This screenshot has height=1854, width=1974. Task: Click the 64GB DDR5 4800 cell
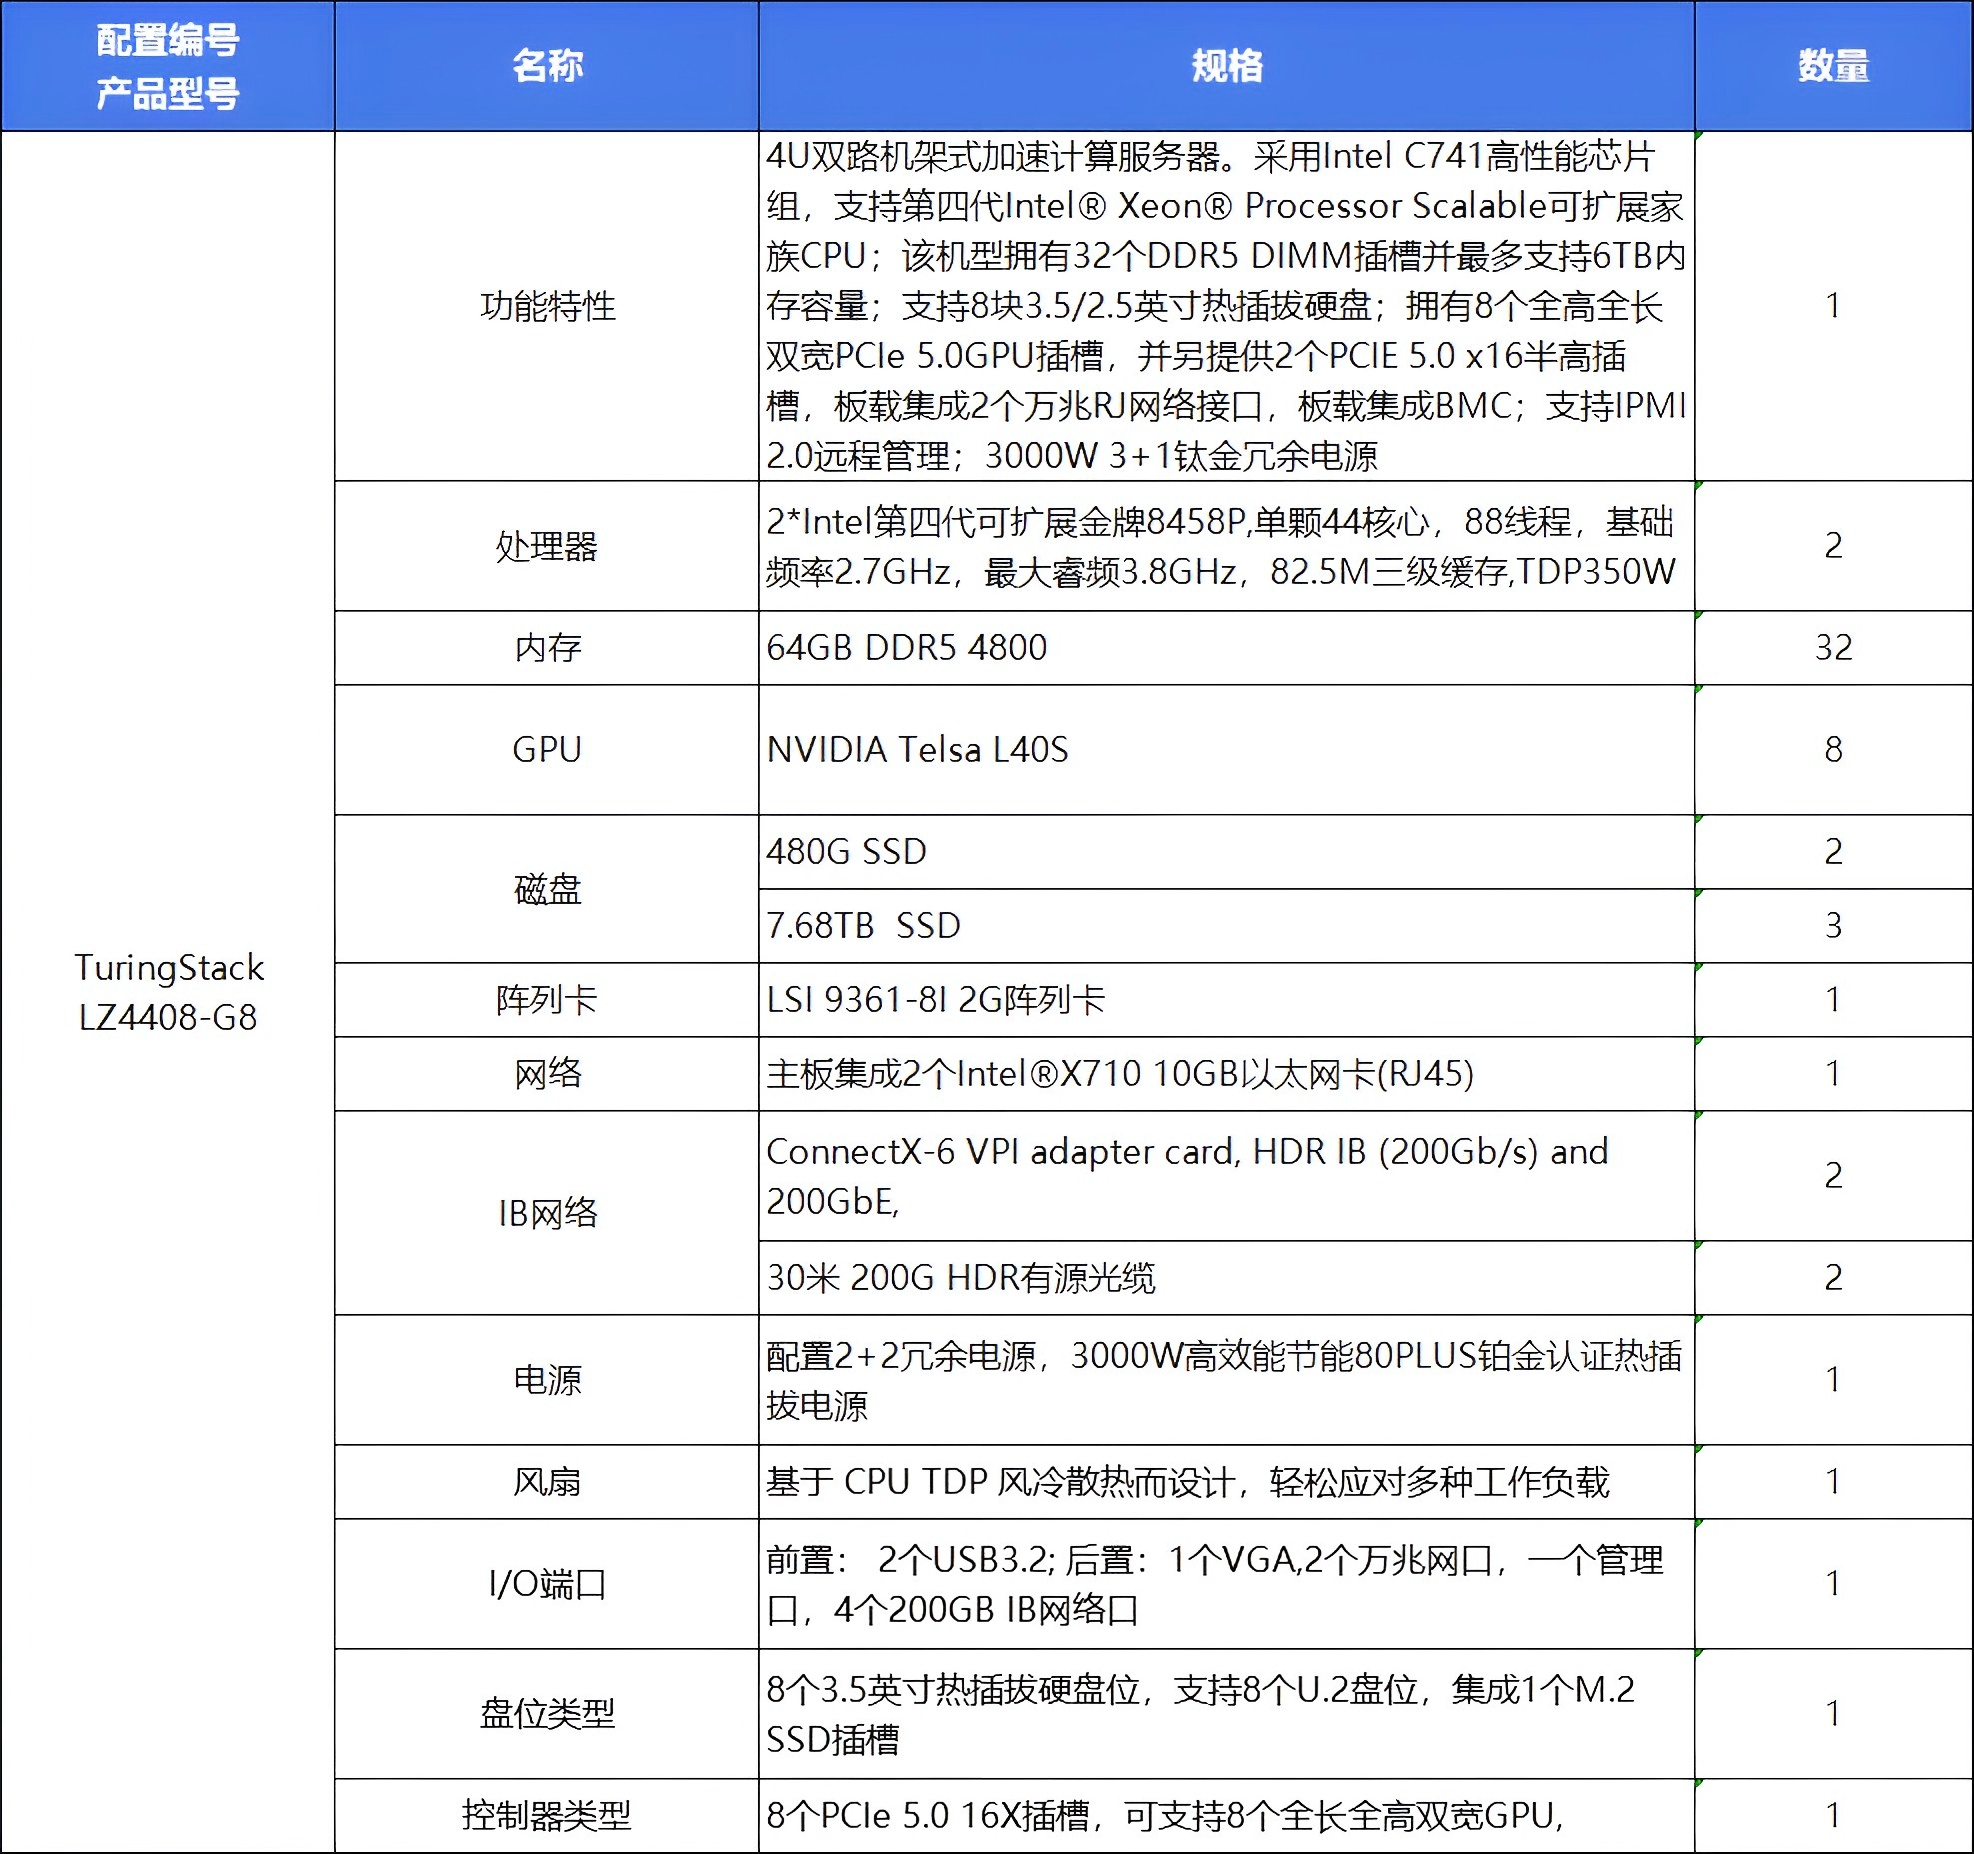coord(1227,648)
